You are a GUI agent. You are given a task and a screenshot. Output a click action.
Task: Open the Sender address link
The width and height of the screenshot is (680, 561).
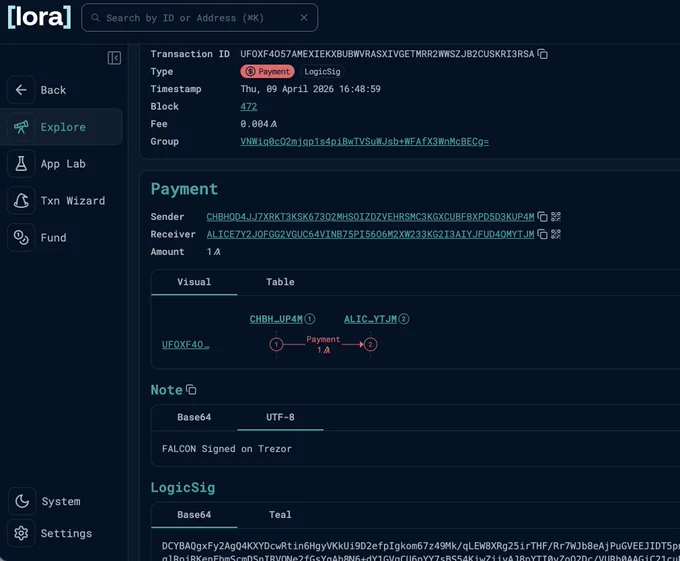point(370,216)
